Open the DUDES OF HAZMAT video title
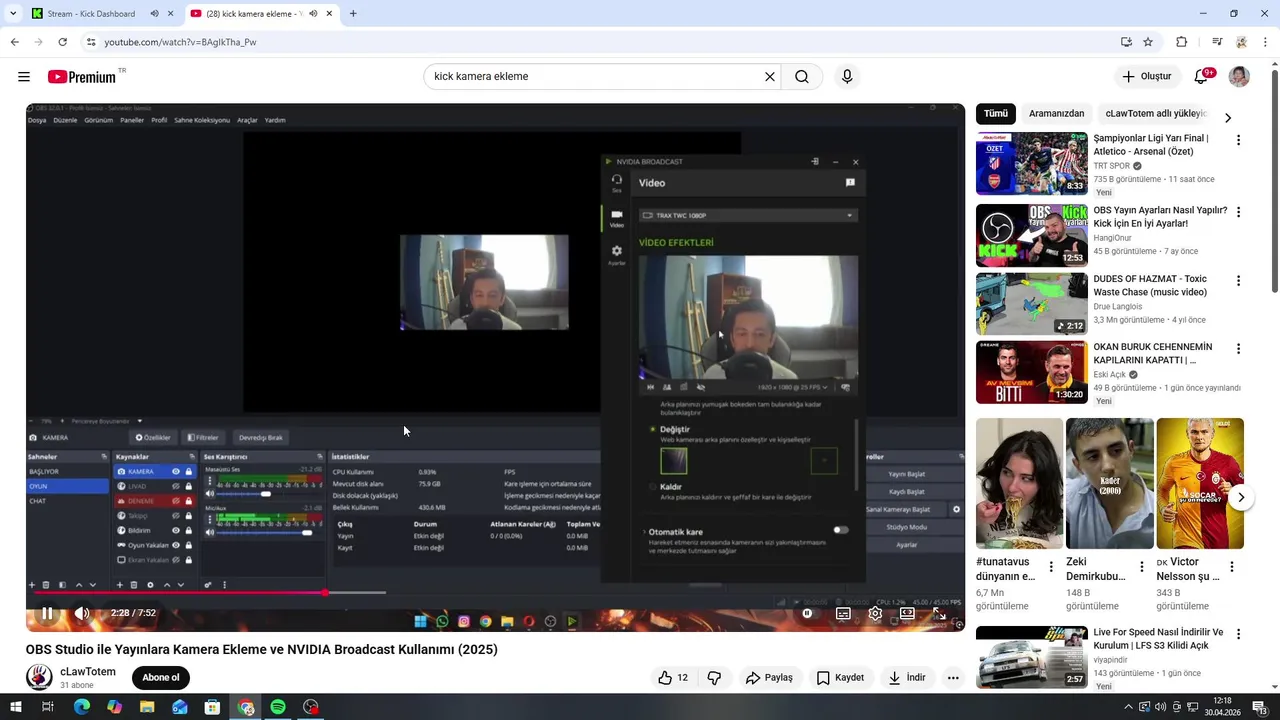 (1150, 286)
